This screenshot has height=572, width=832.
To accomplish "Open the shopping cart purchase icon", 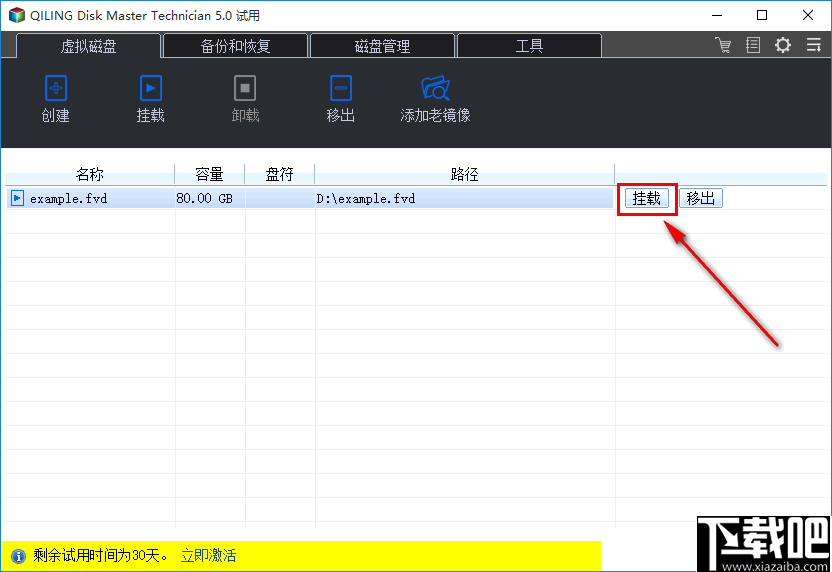I will (x=723, y=45).
